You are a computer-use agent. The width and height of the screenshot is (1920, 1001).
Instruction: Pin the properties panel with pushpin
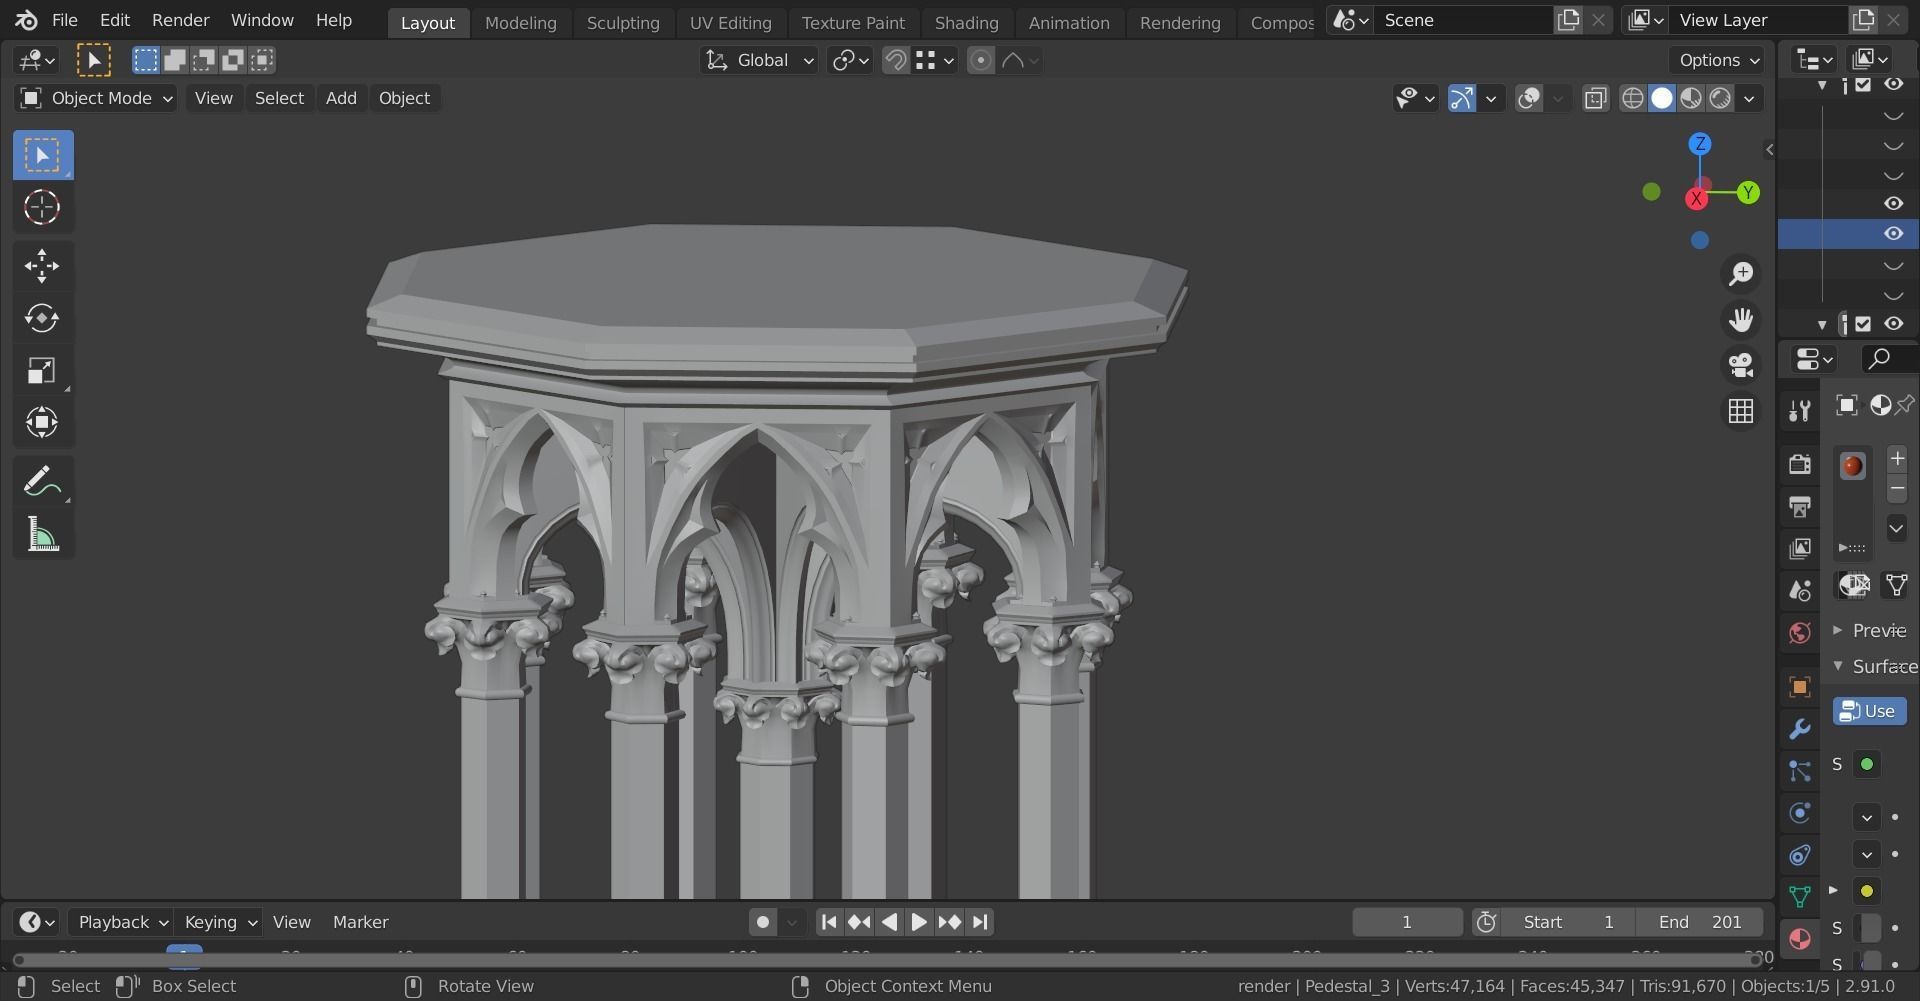(x=1905, y=405)
